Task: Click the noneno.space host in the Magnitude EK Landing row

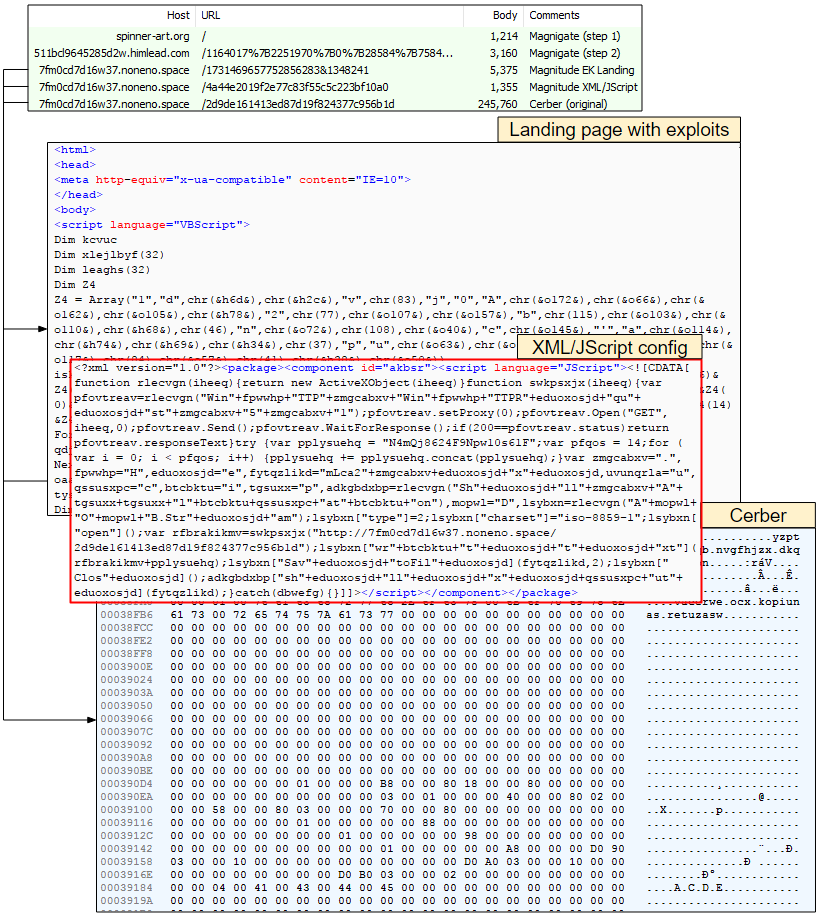Action: pos(114,70)
